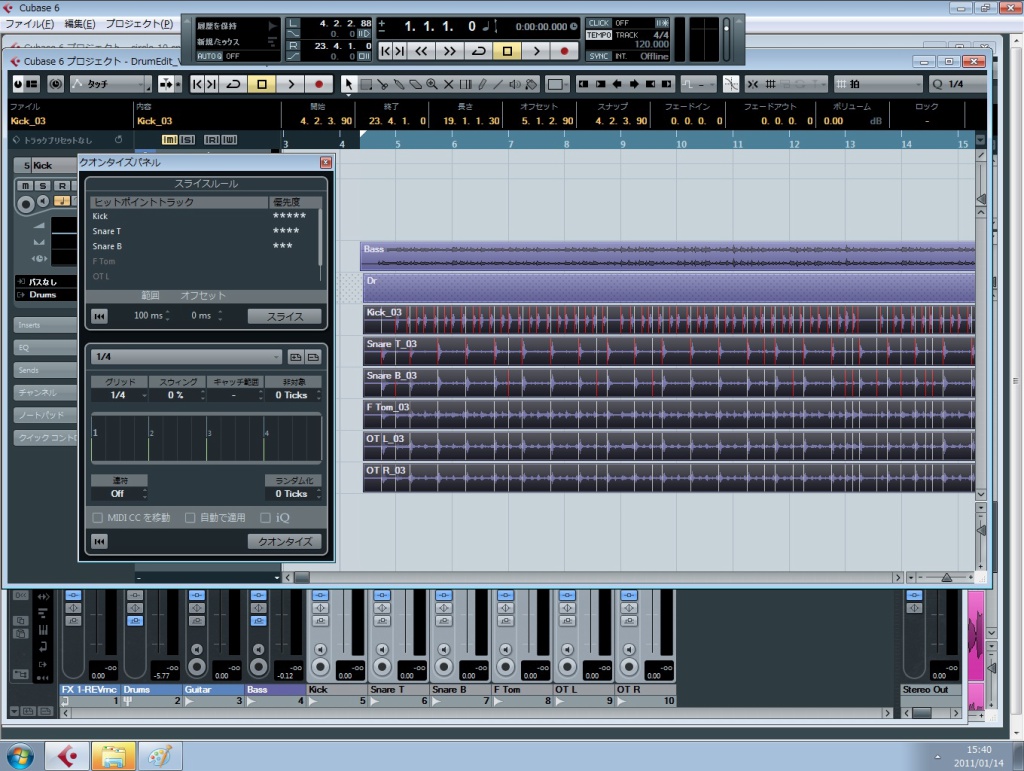Expand the EQ inspector section
The width and height of the screenshot is (1024, 771).
(44, 347)
